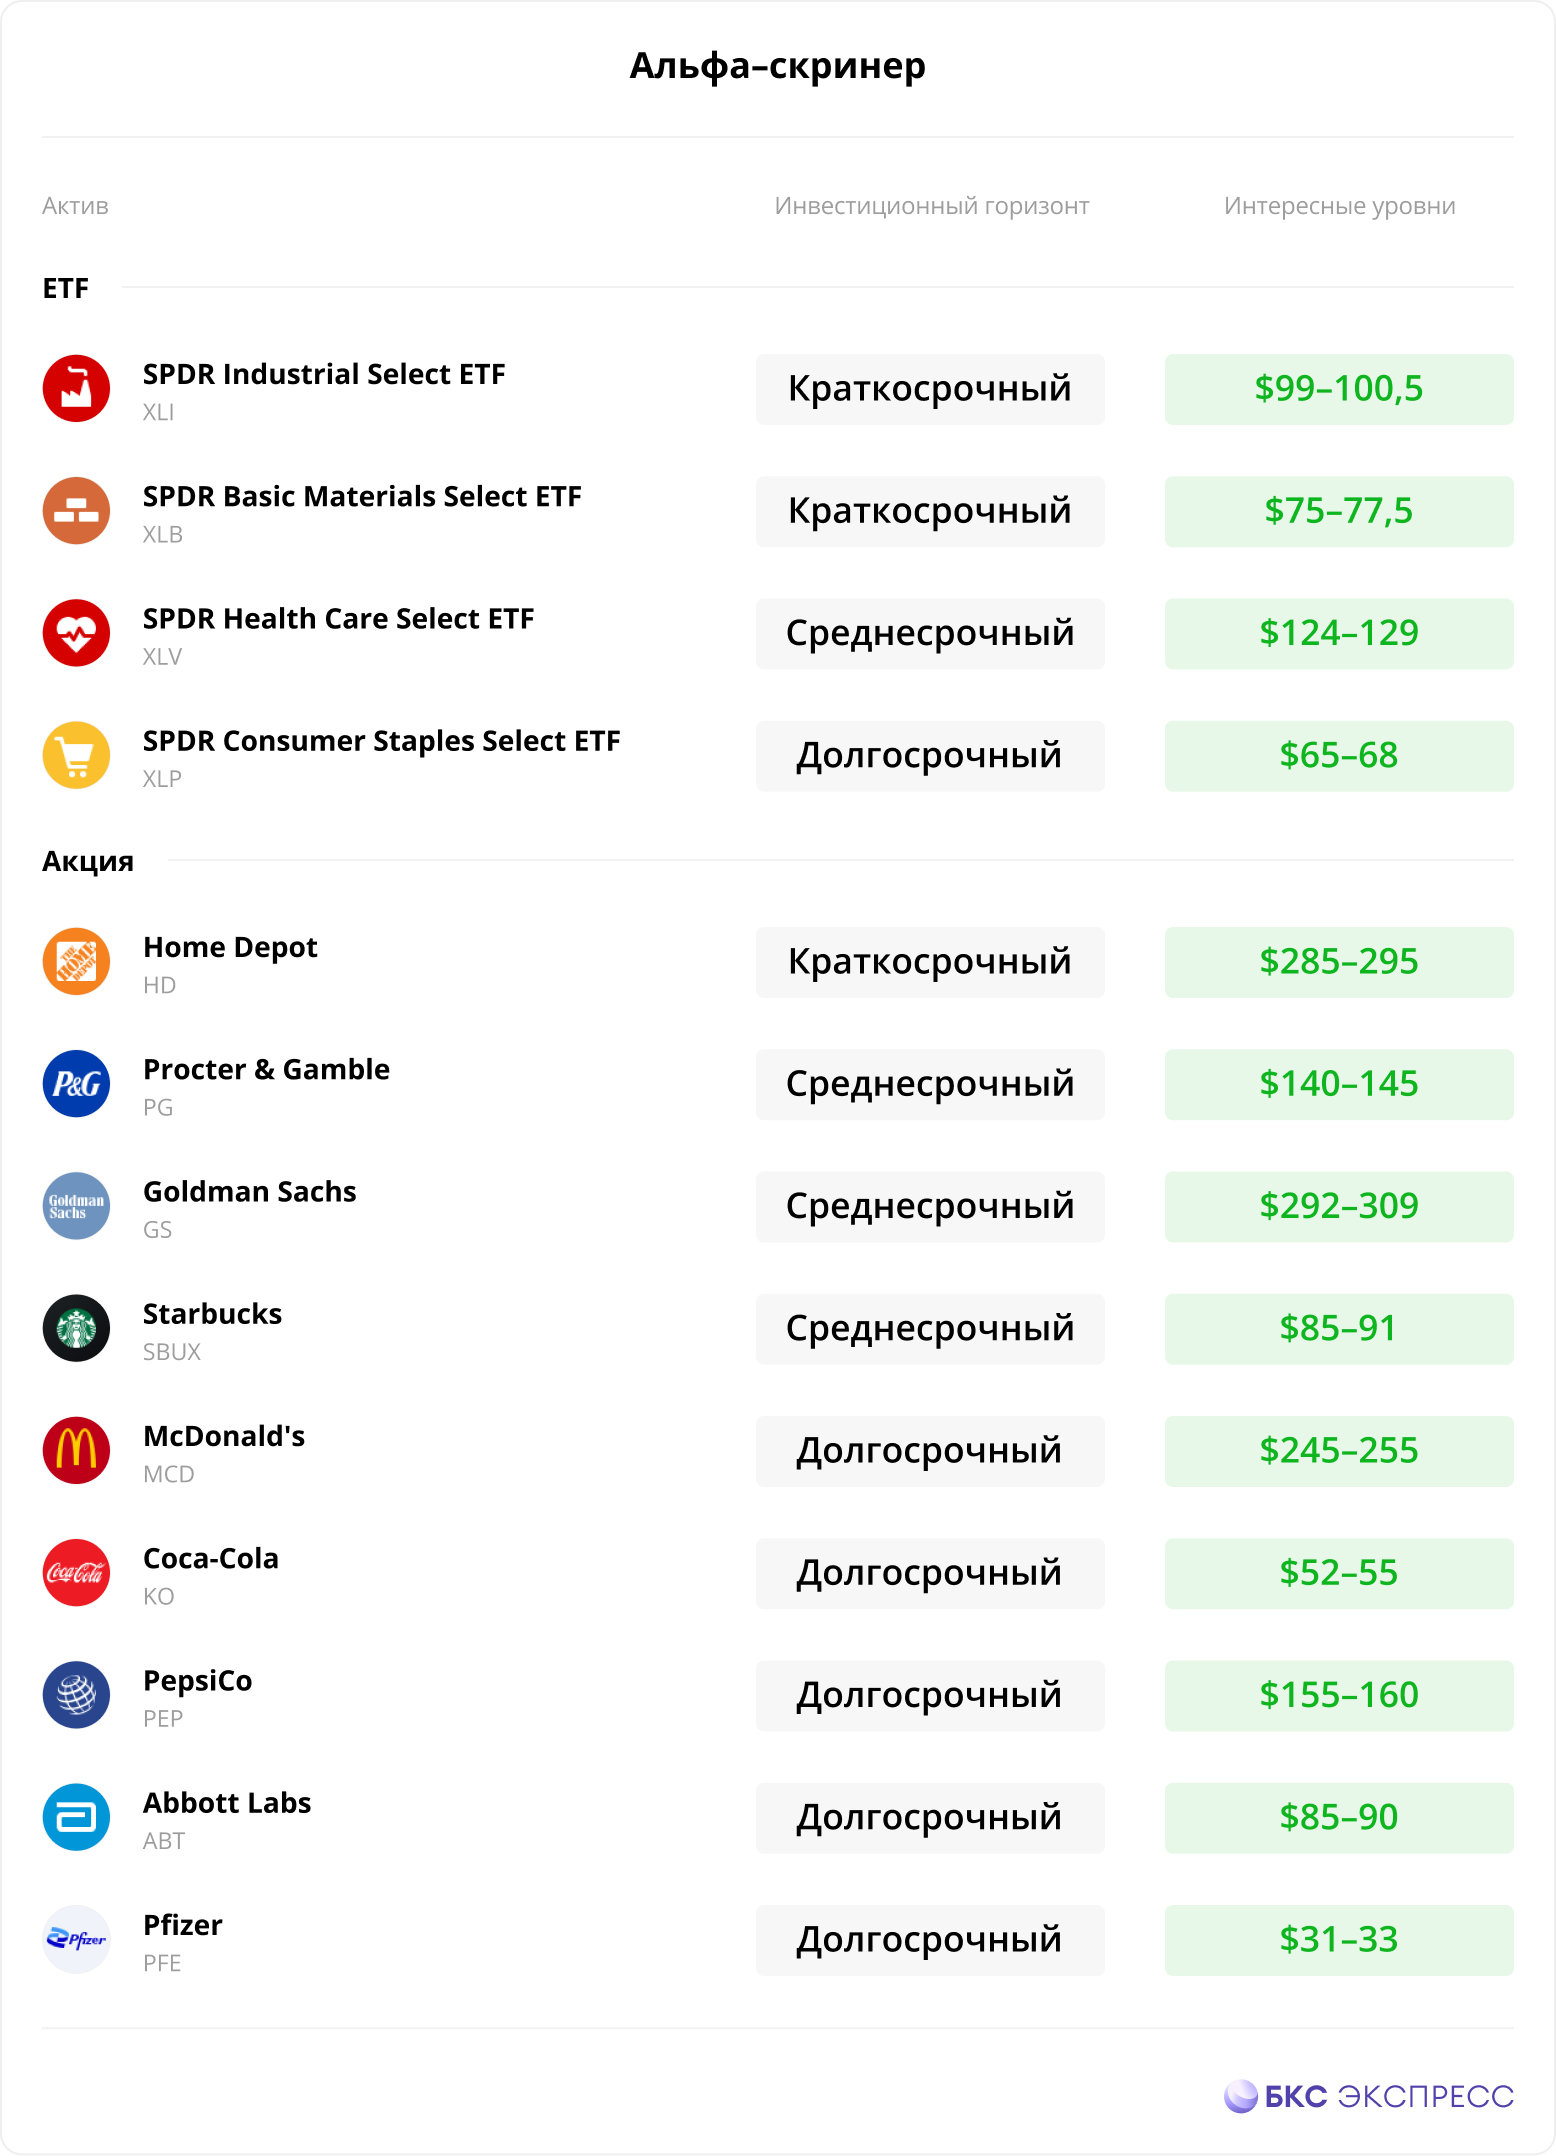Click the $292–309 Goldman Sachs level

[1339, 1207]
